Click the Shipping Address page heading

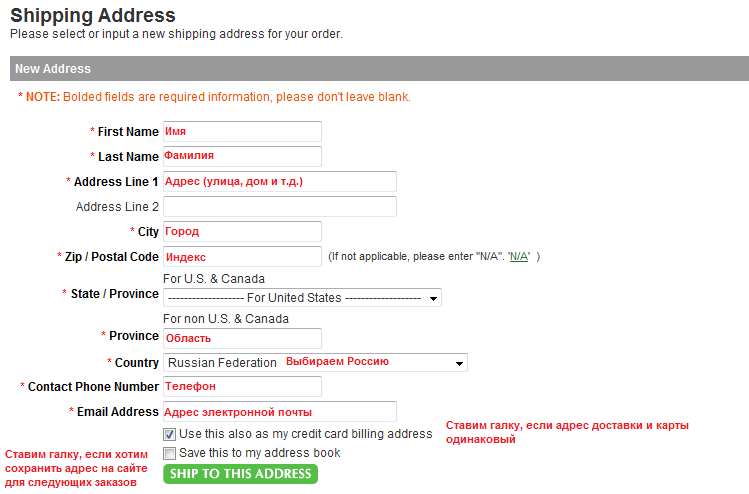93,16
